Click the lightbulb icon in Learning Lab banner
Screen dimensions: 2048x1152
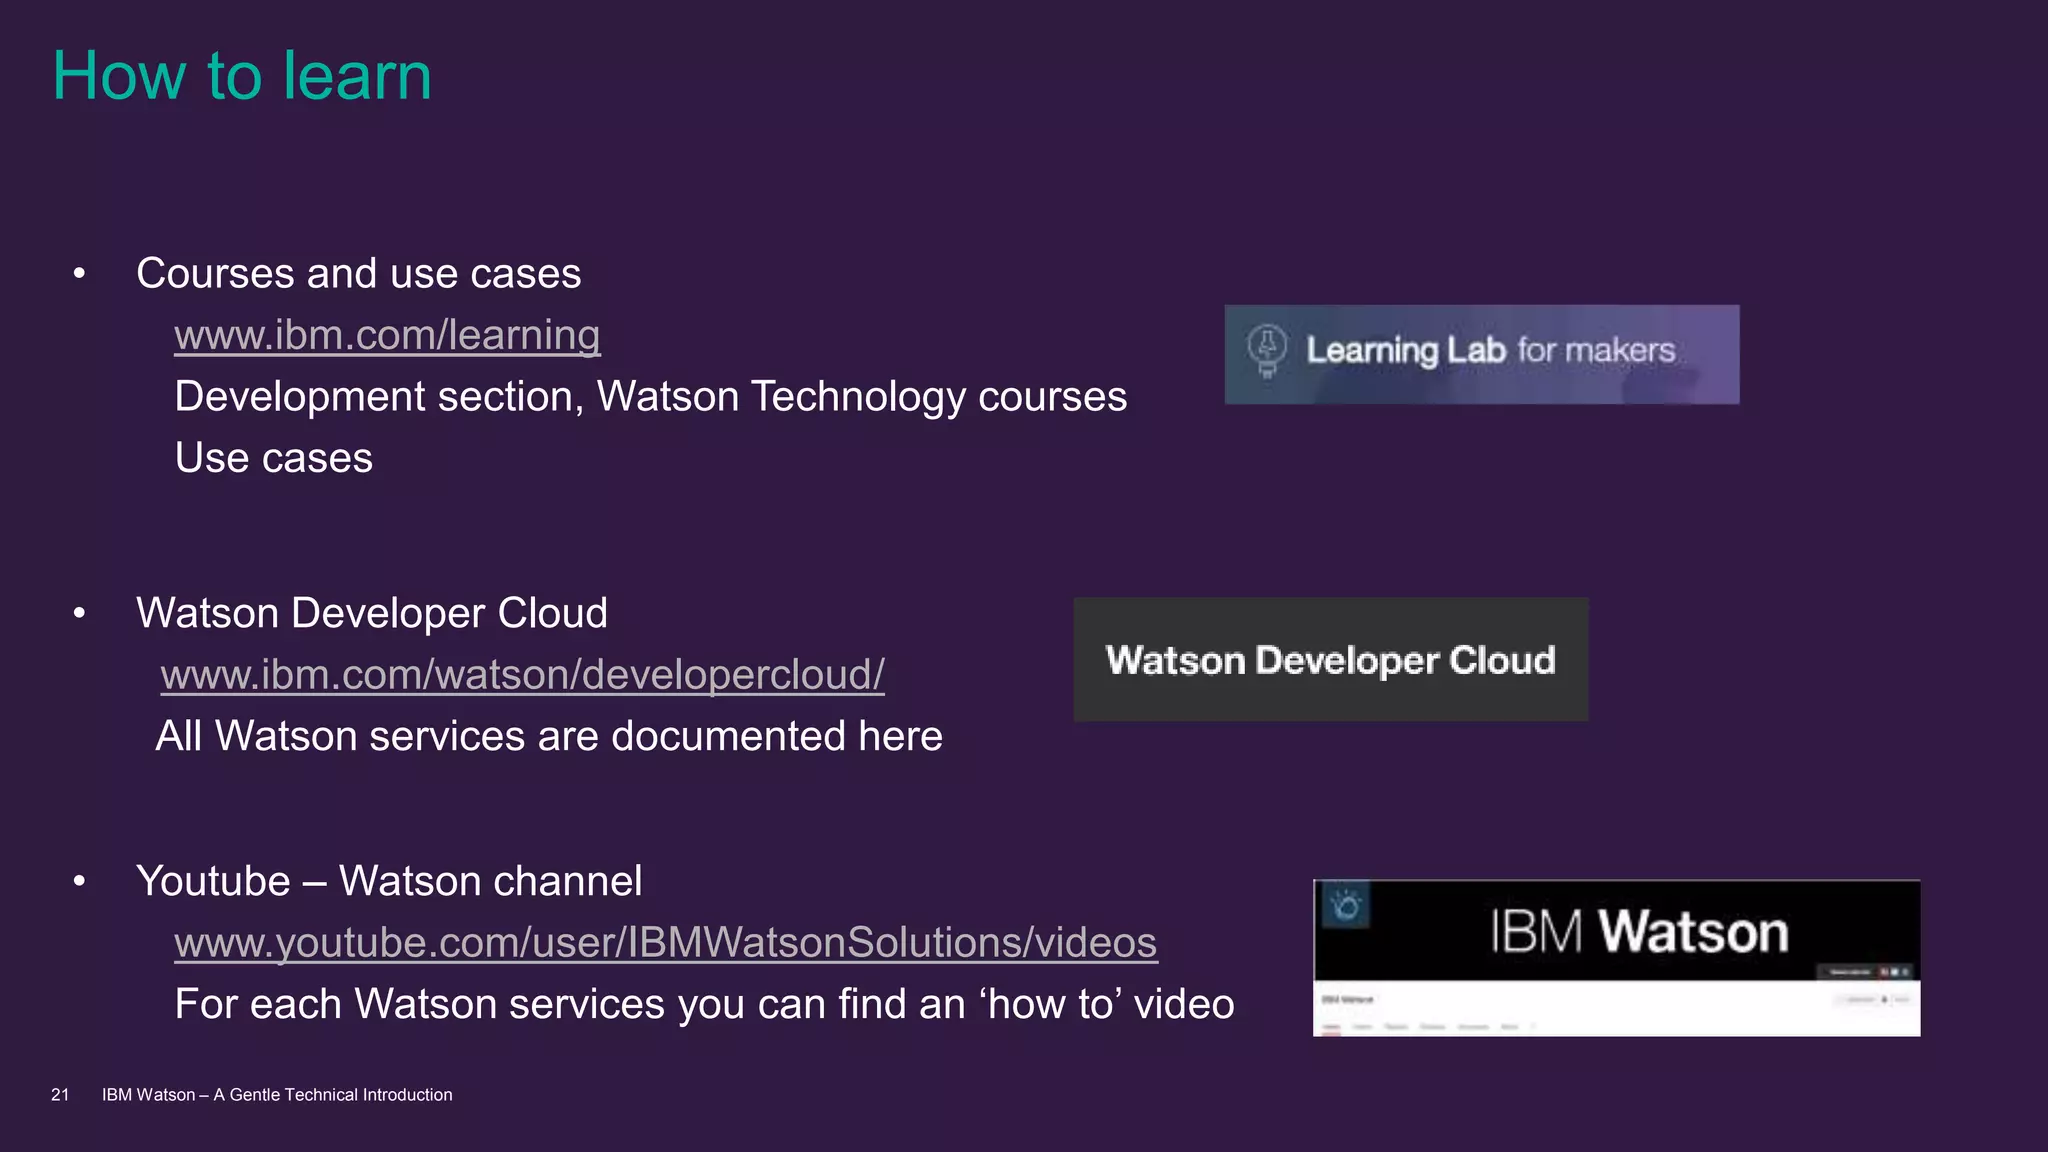(x=1267, y=351)
